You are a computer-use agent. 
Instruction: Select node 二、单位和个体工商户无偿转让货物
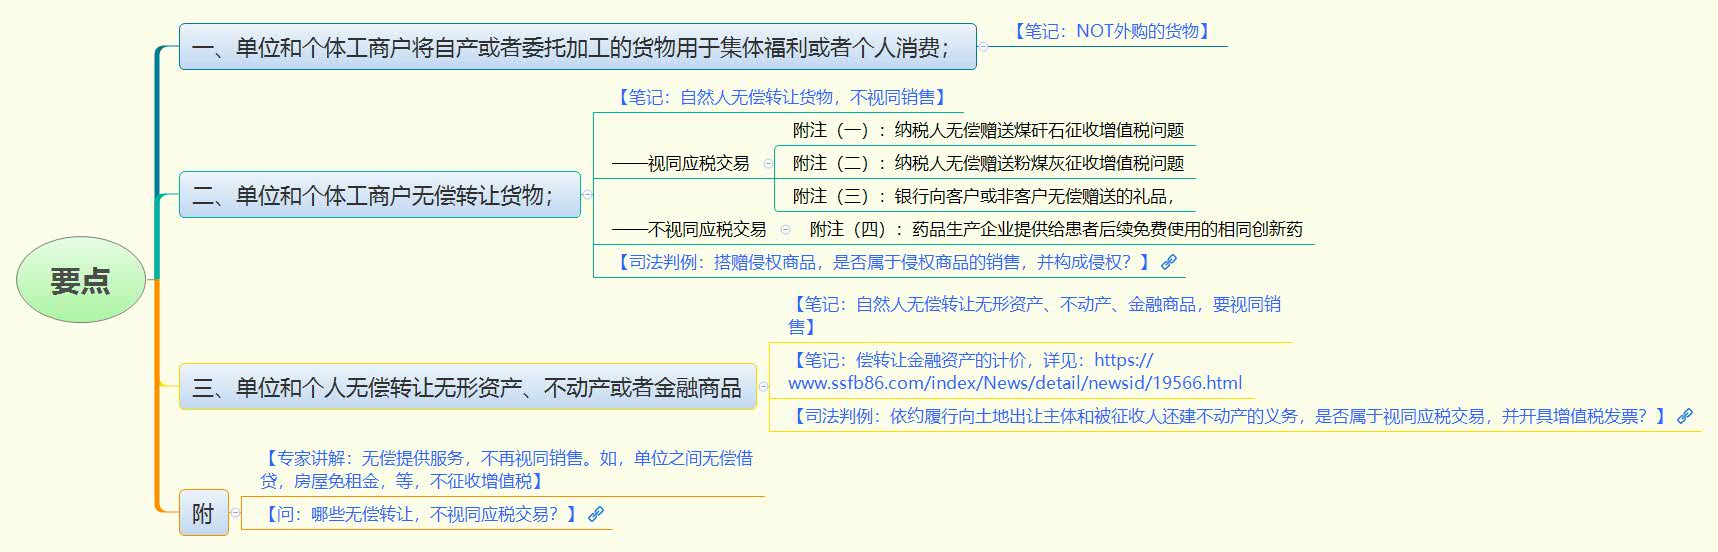tap(379, 195)
